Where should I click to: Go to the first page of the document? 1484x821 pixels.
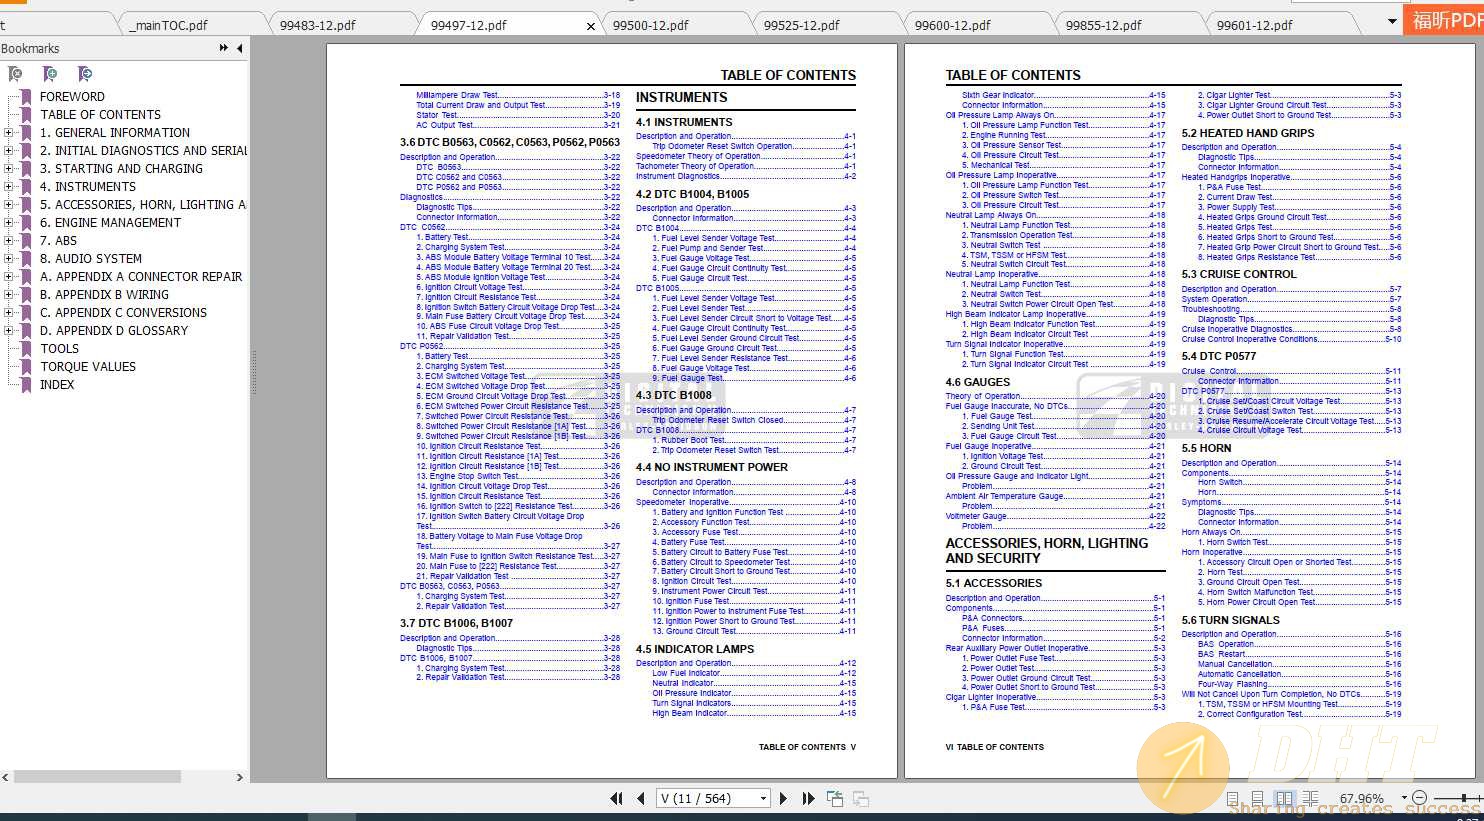(x=617, y=798)
